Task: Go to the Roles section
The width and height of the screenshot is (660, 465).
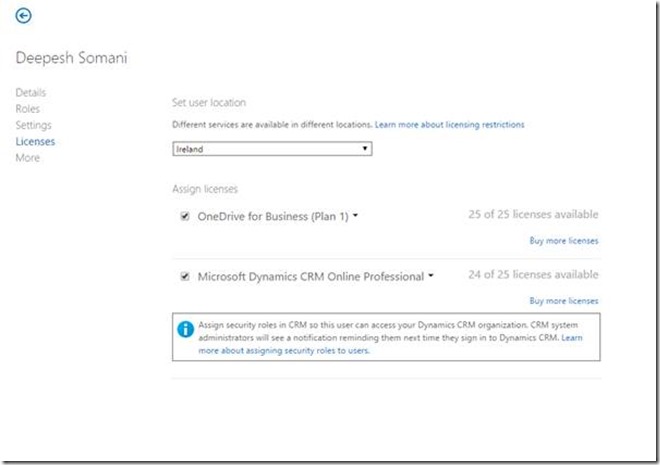Action: click(28, 109)
